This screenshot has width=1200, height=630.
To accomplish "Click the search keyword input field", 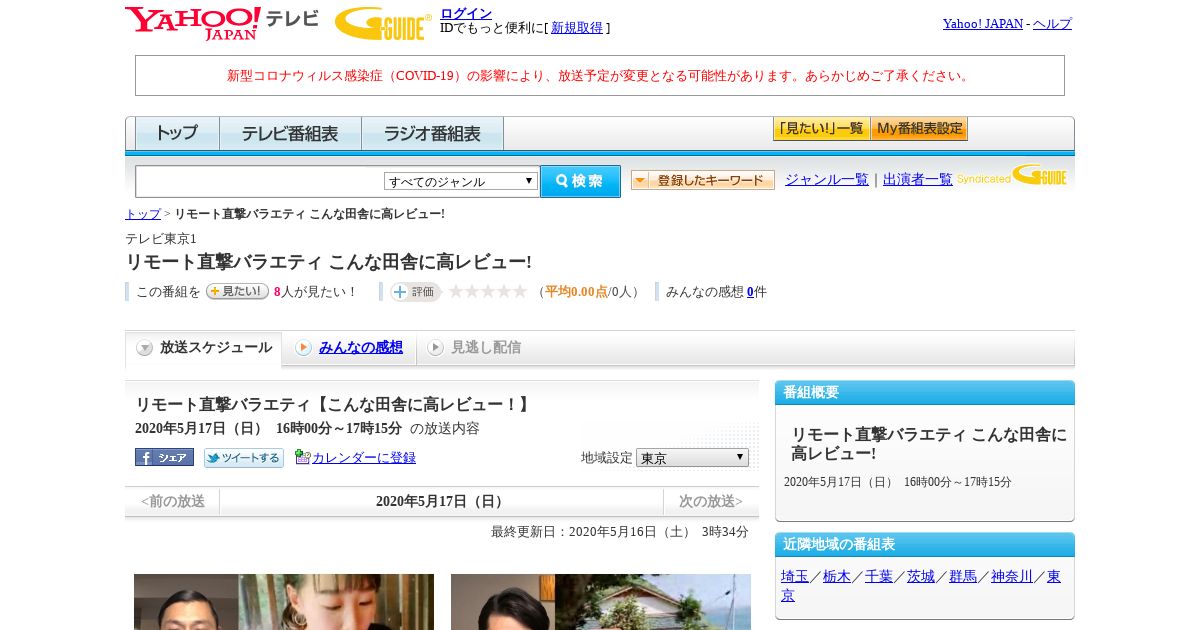I will pos(260,181).
